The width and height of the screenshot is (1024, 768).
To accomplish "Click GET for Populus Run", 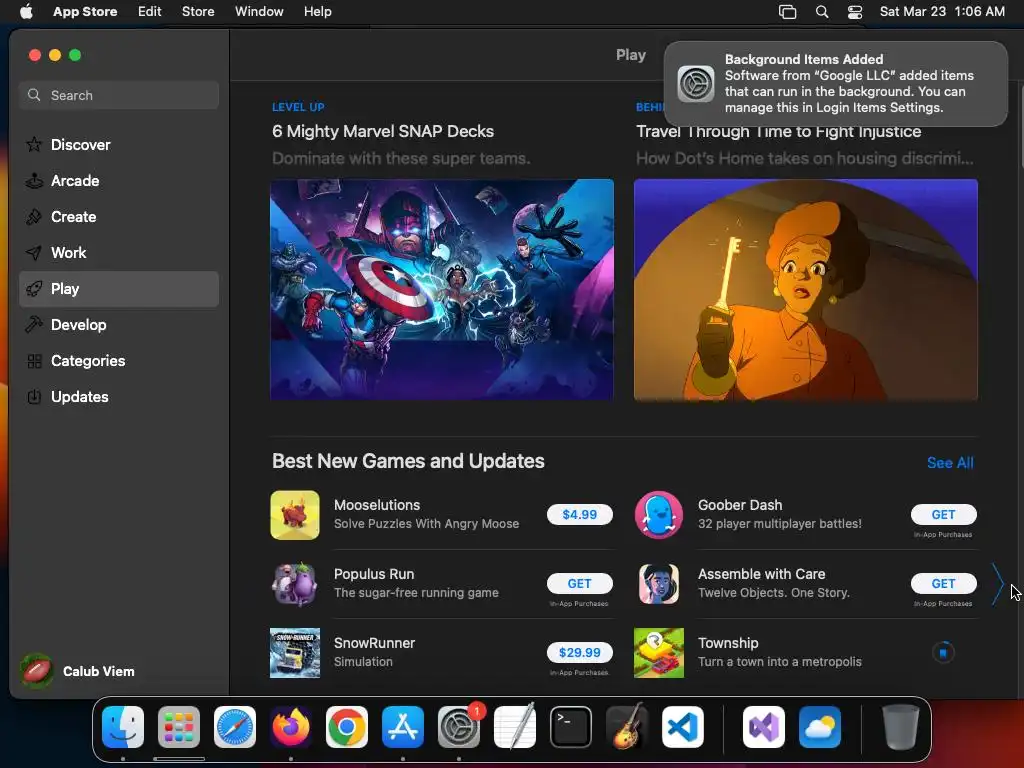I will (580, 583).
